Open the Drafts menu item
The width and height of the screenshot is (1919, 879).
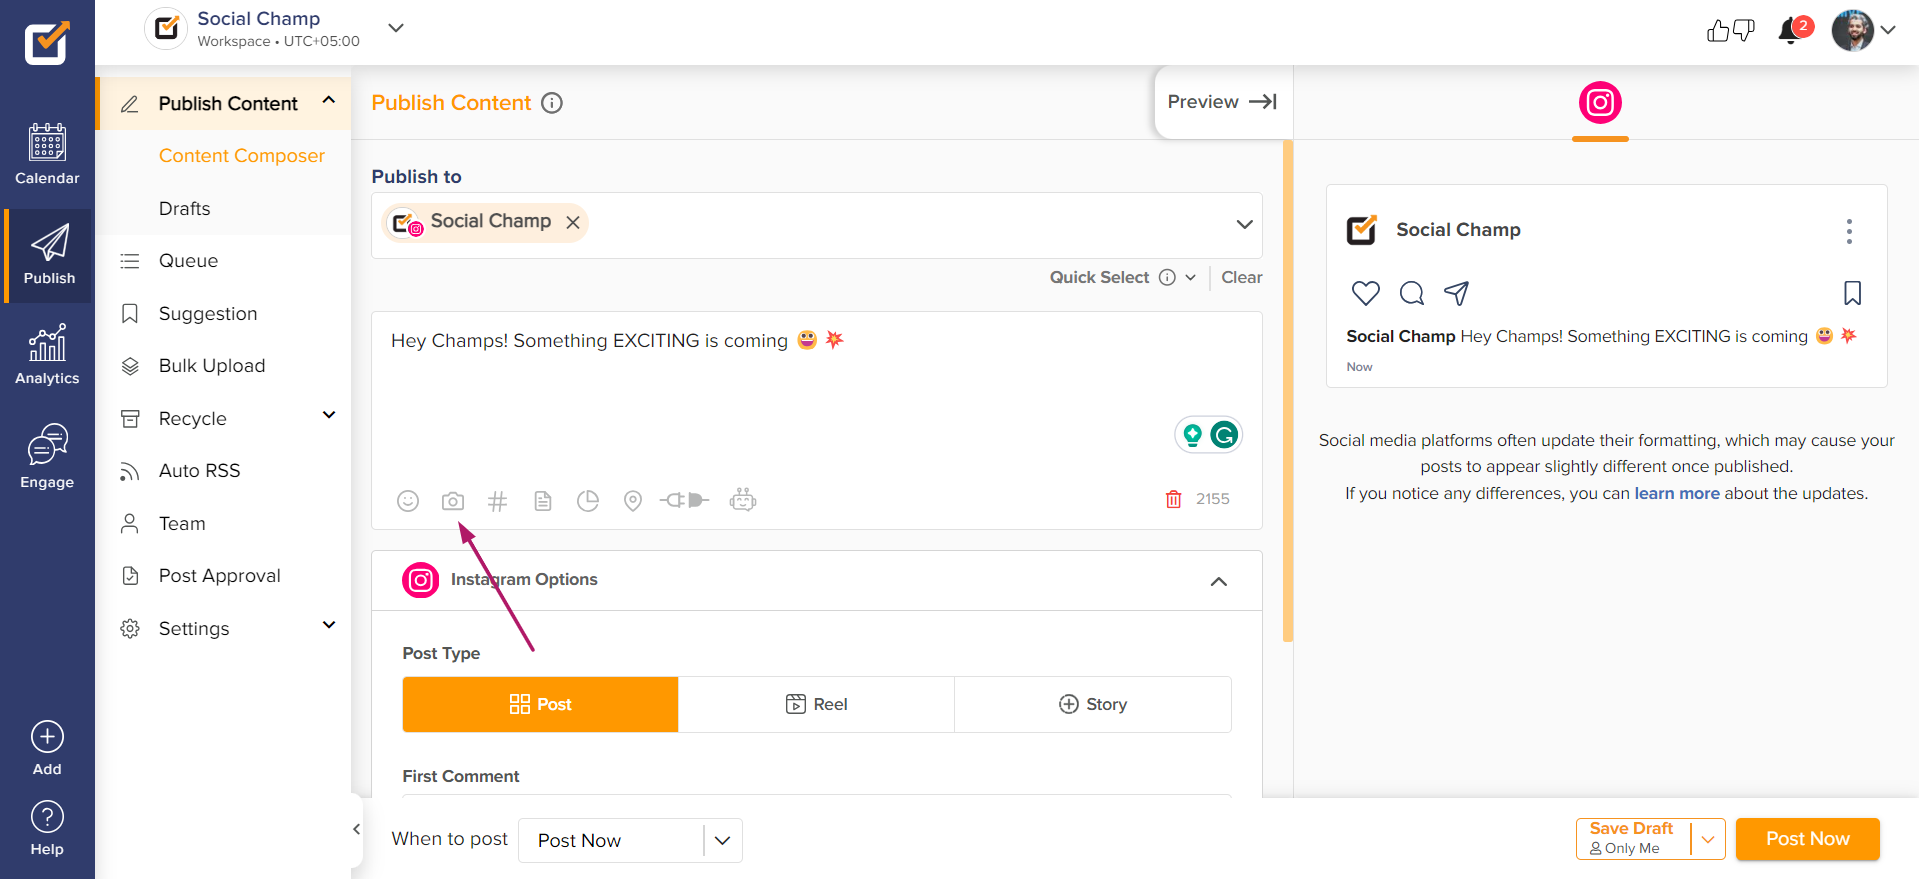coord(185,209)
